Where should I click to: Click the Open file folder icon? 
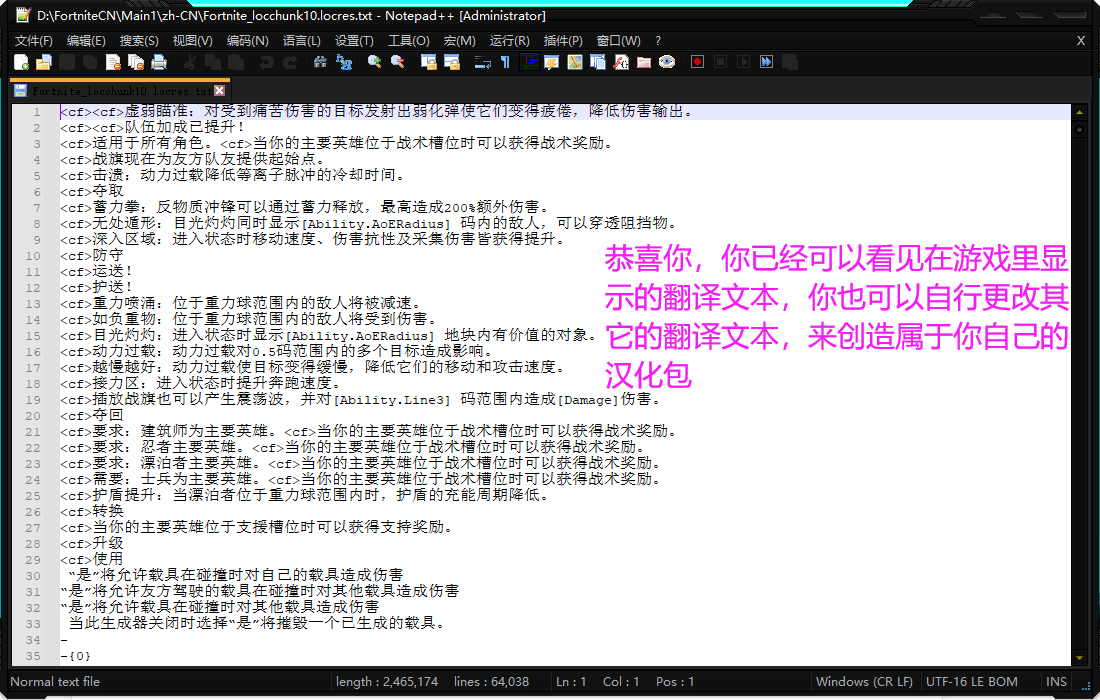(43, 62)
